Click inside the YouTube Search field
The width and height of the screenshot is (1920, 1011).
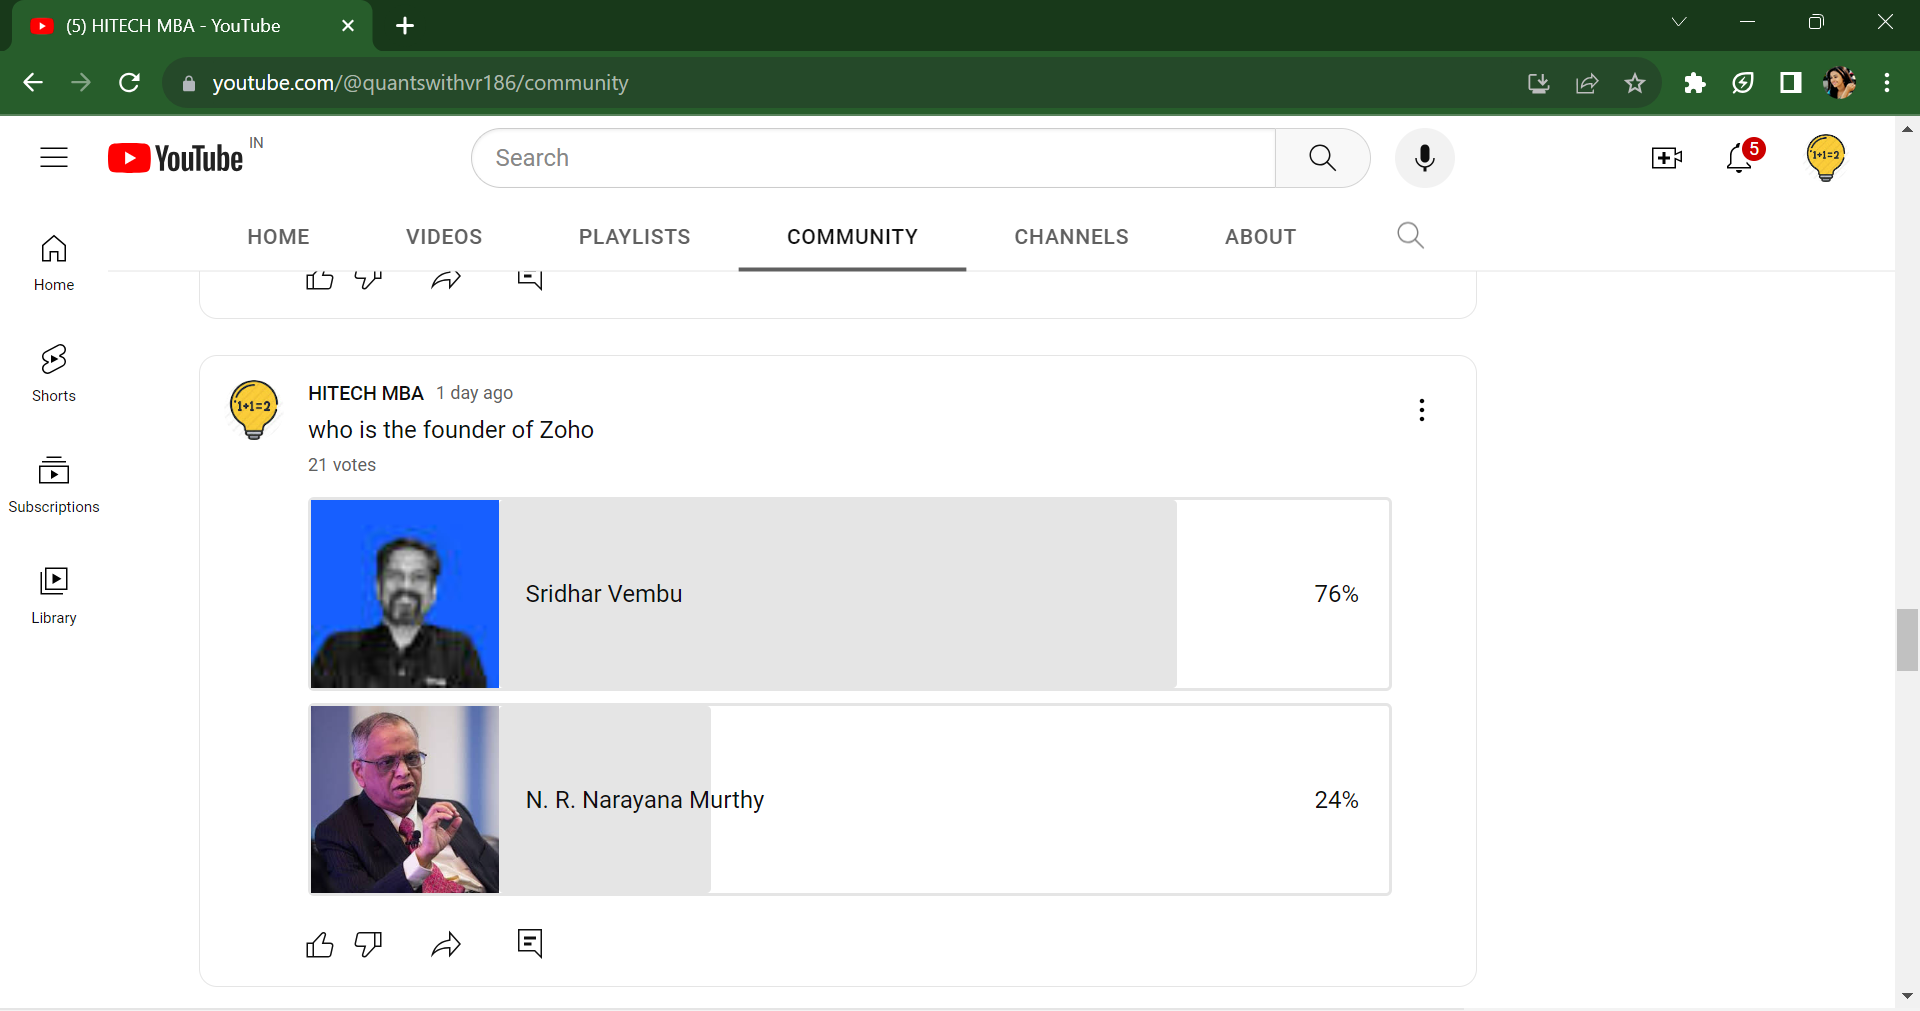(x=874, y=158)
